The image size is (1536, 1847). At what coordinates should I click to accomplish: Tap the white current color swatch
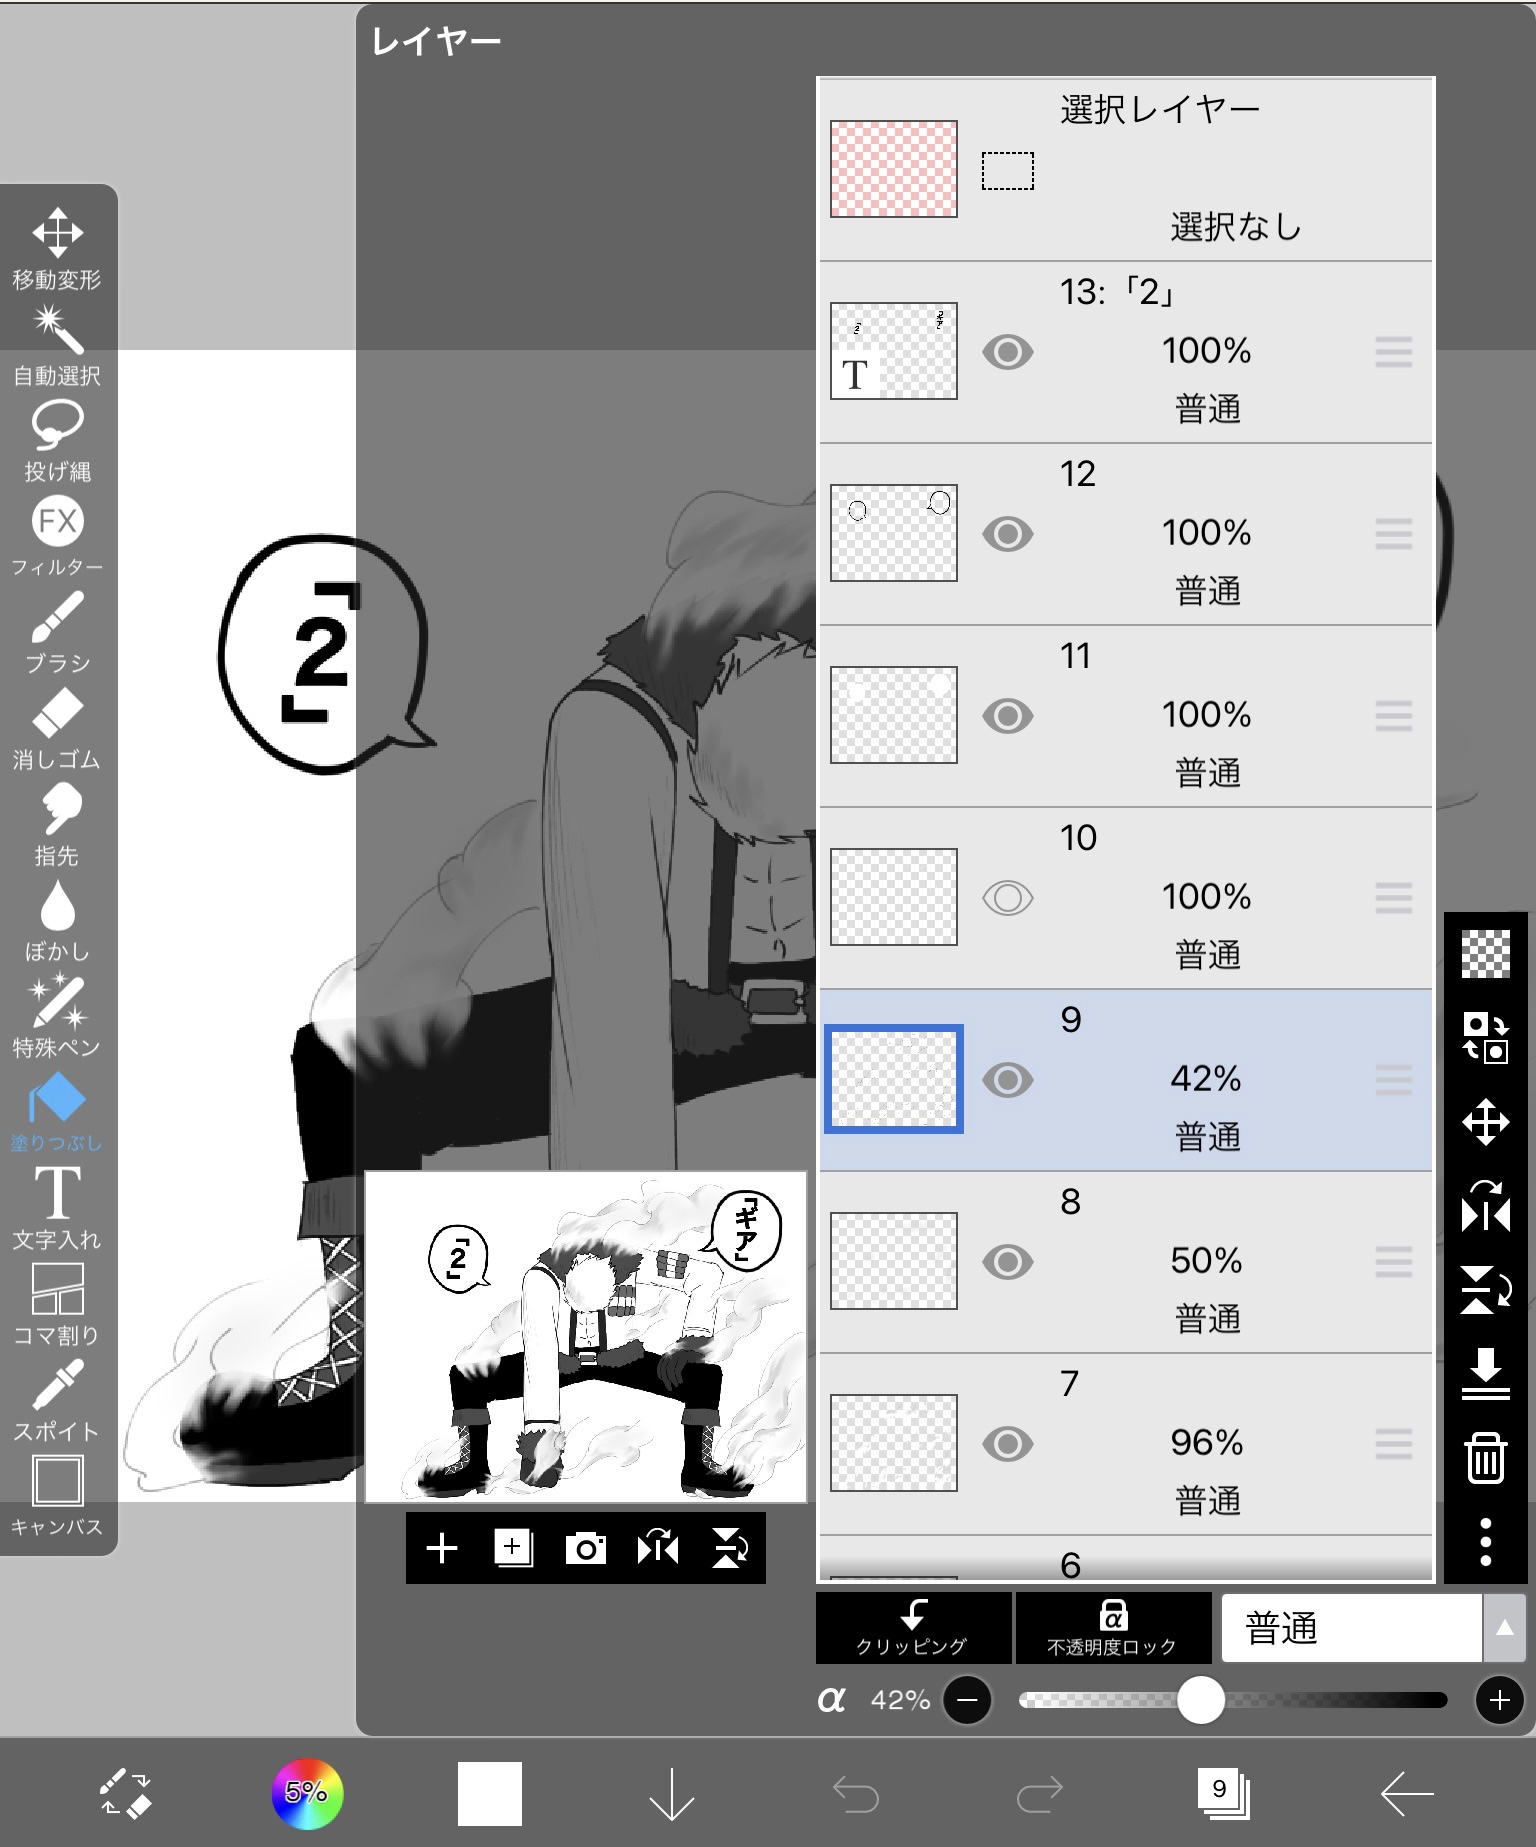(x=490, y=1793)
